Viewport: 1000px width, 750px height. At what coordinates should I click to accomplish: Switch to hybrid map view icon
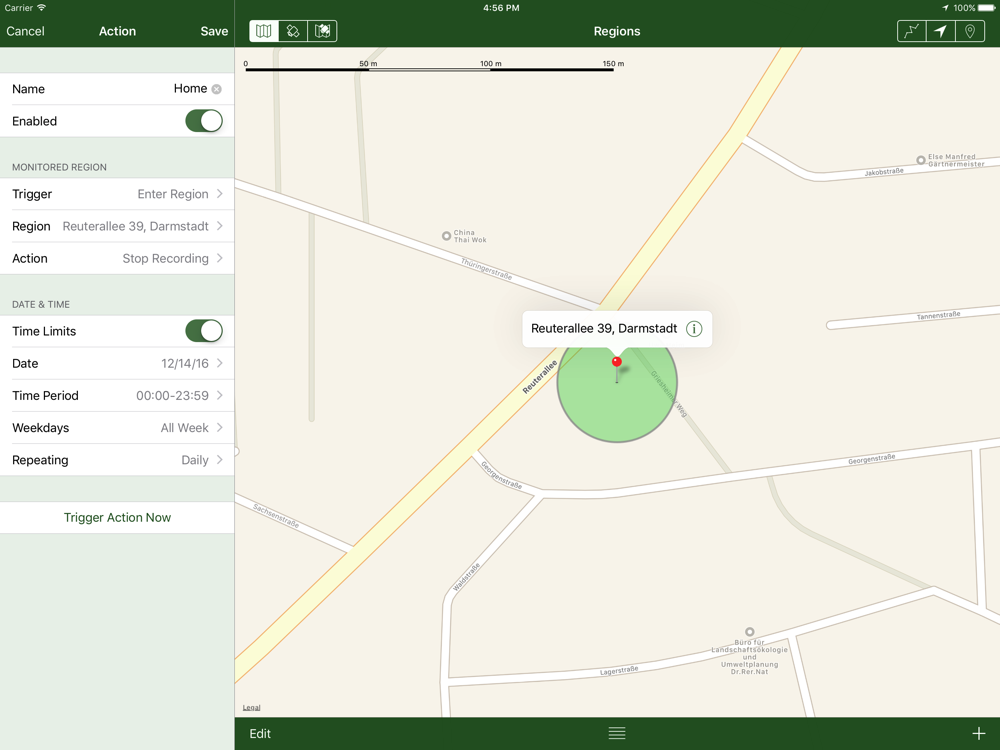click(x=322, y=31)
